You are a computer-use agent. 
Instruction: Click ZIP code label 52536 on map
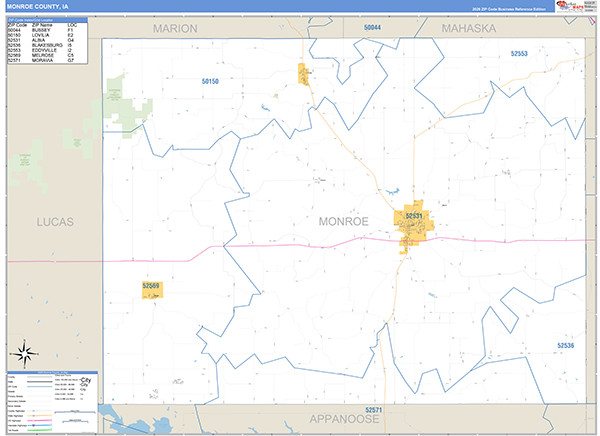tap(566, 345)
